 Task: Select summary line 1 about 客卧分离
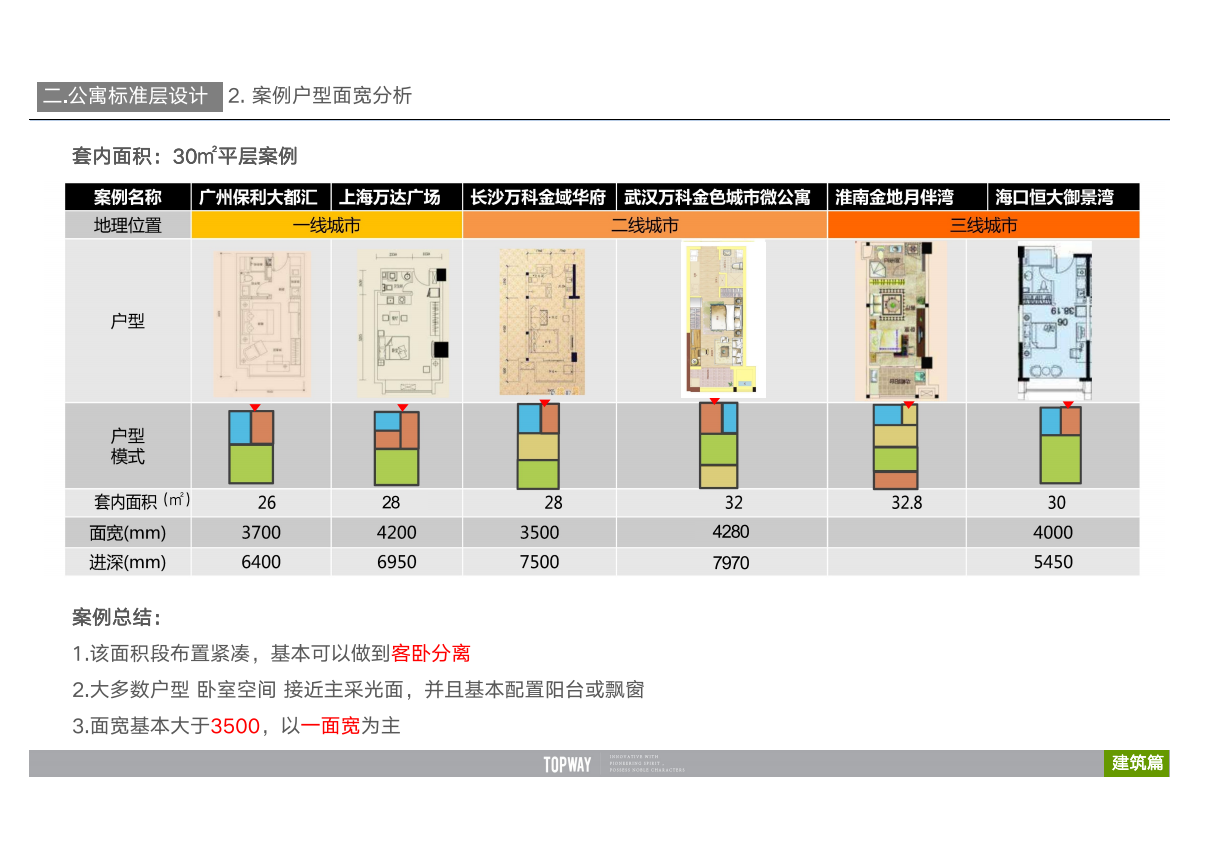271,654
